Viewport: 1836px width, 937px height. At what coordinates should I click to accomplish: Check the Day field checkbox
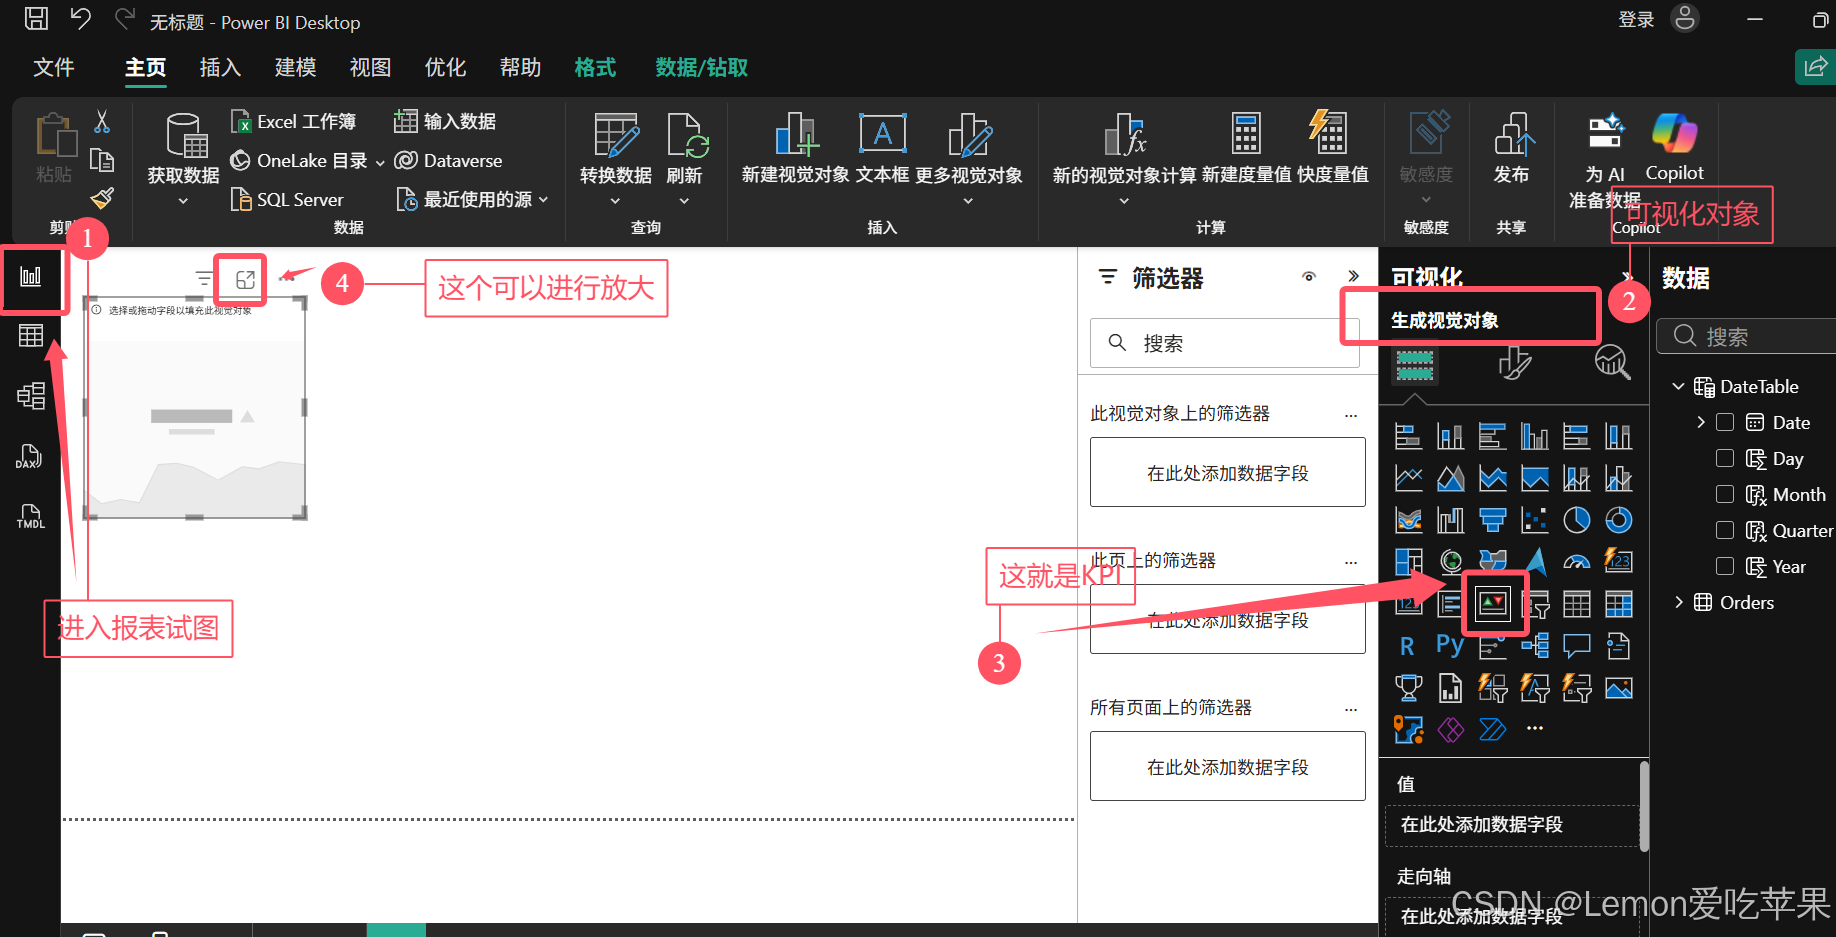pos(1725,458)
